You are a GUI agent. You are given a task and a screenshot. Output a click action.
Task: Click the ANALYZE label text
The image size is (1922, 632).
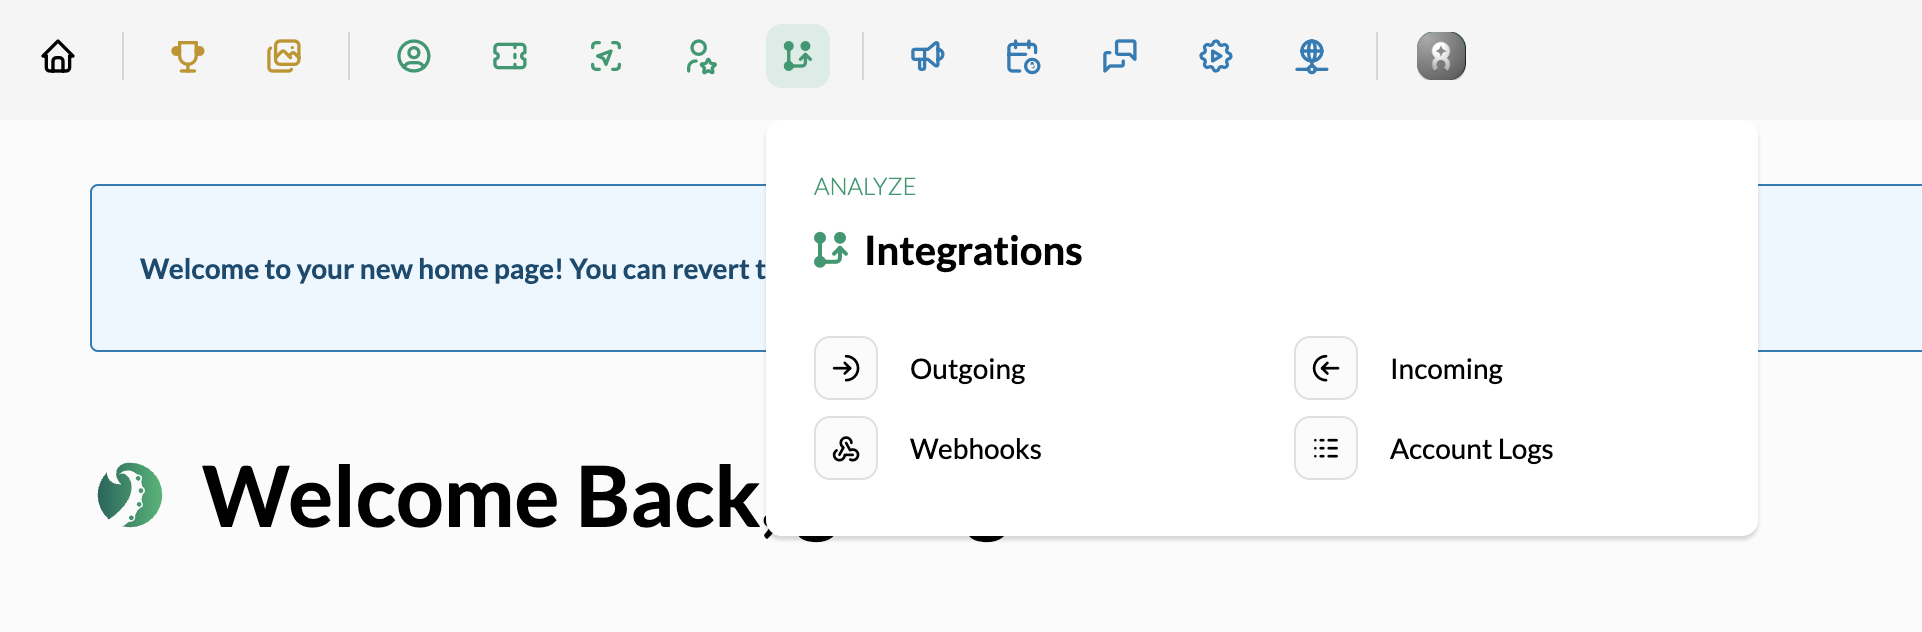[865, 187]
